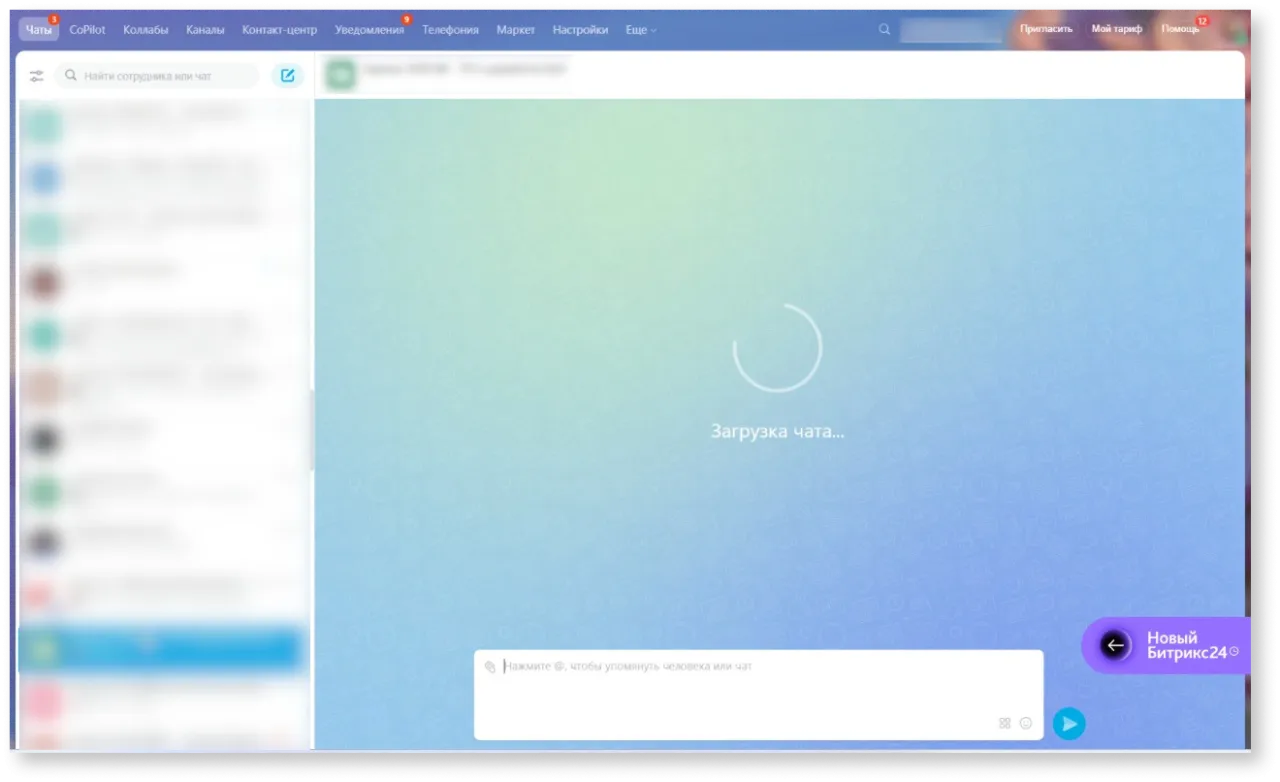Screen dimensions: 1280x782
Task: Click the magnifier search icon in top bar
Action: point(884,30)
